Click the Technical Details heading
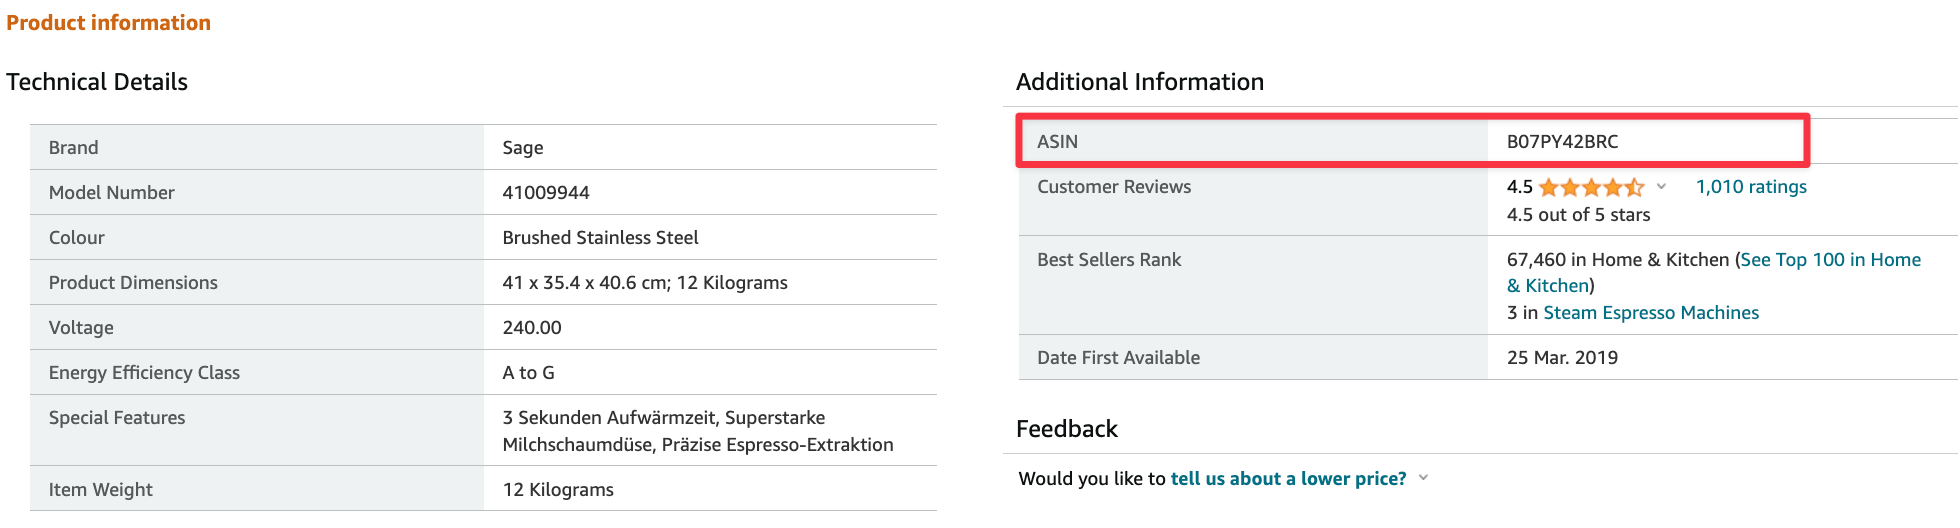 (97, 82)
